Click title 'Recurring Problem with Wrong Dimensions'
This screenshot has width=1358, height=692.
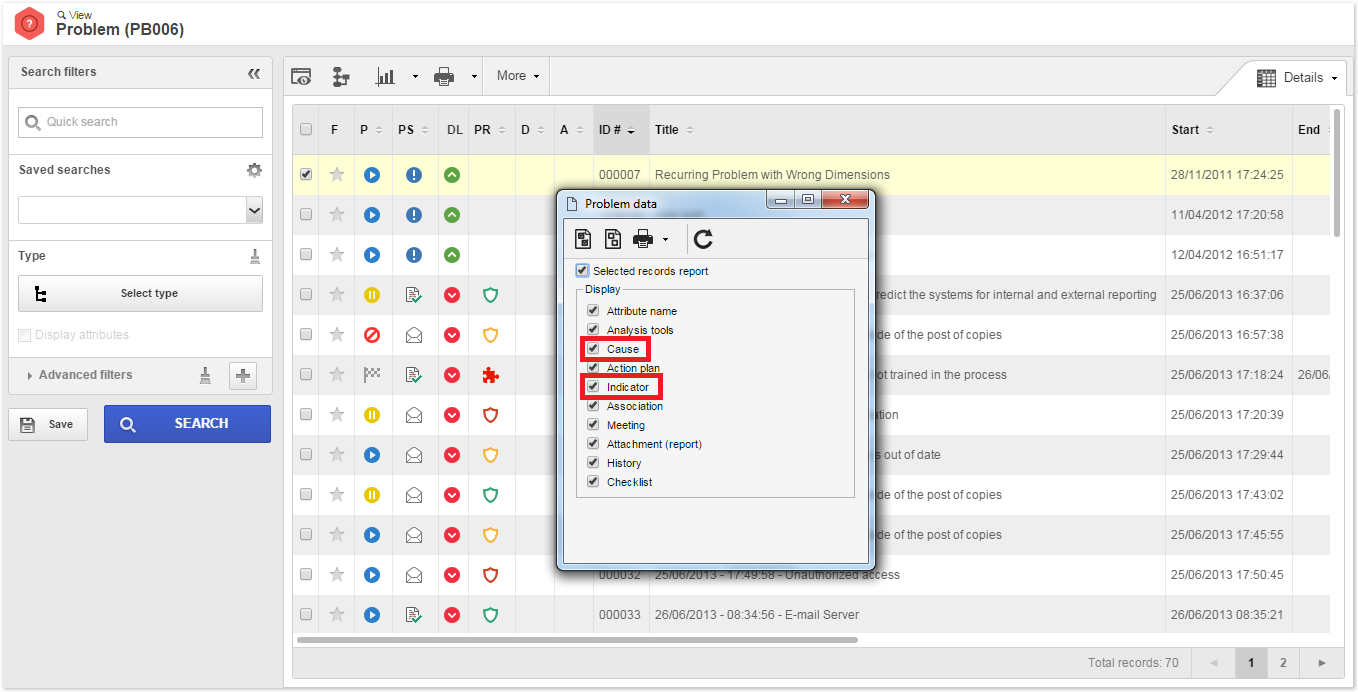772,175
